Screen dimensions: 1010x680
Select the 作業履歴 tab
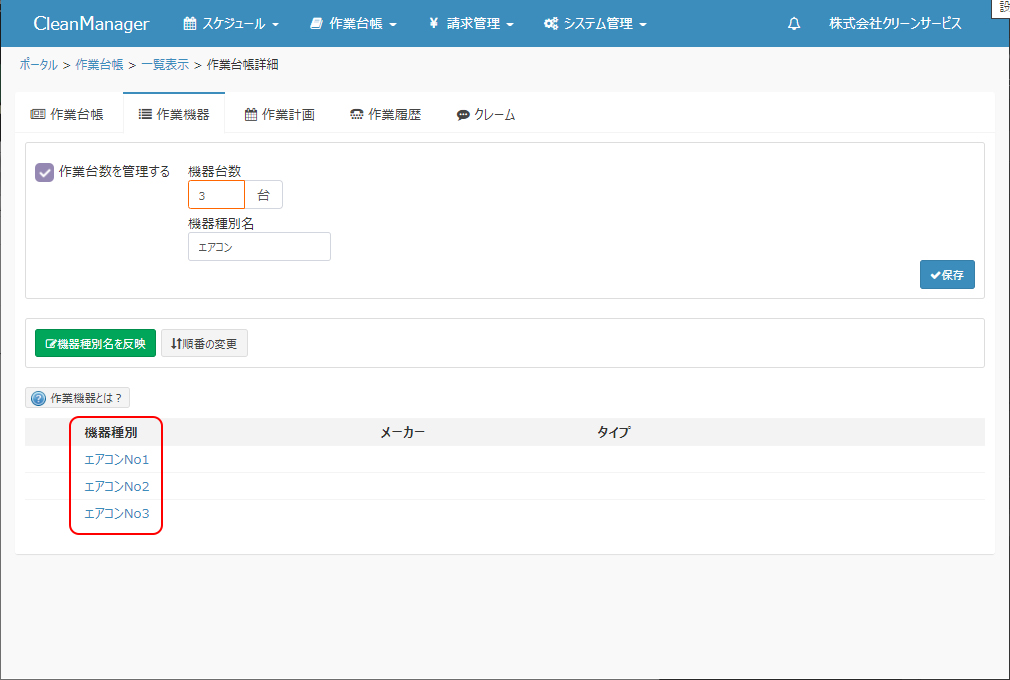(385, 114)
